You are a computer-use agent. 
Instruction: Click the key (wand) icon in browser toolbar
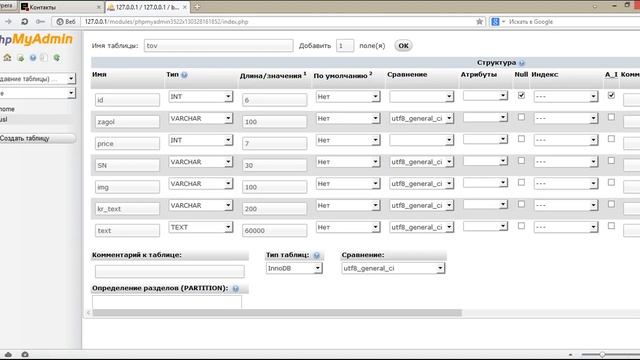(40, 22)
